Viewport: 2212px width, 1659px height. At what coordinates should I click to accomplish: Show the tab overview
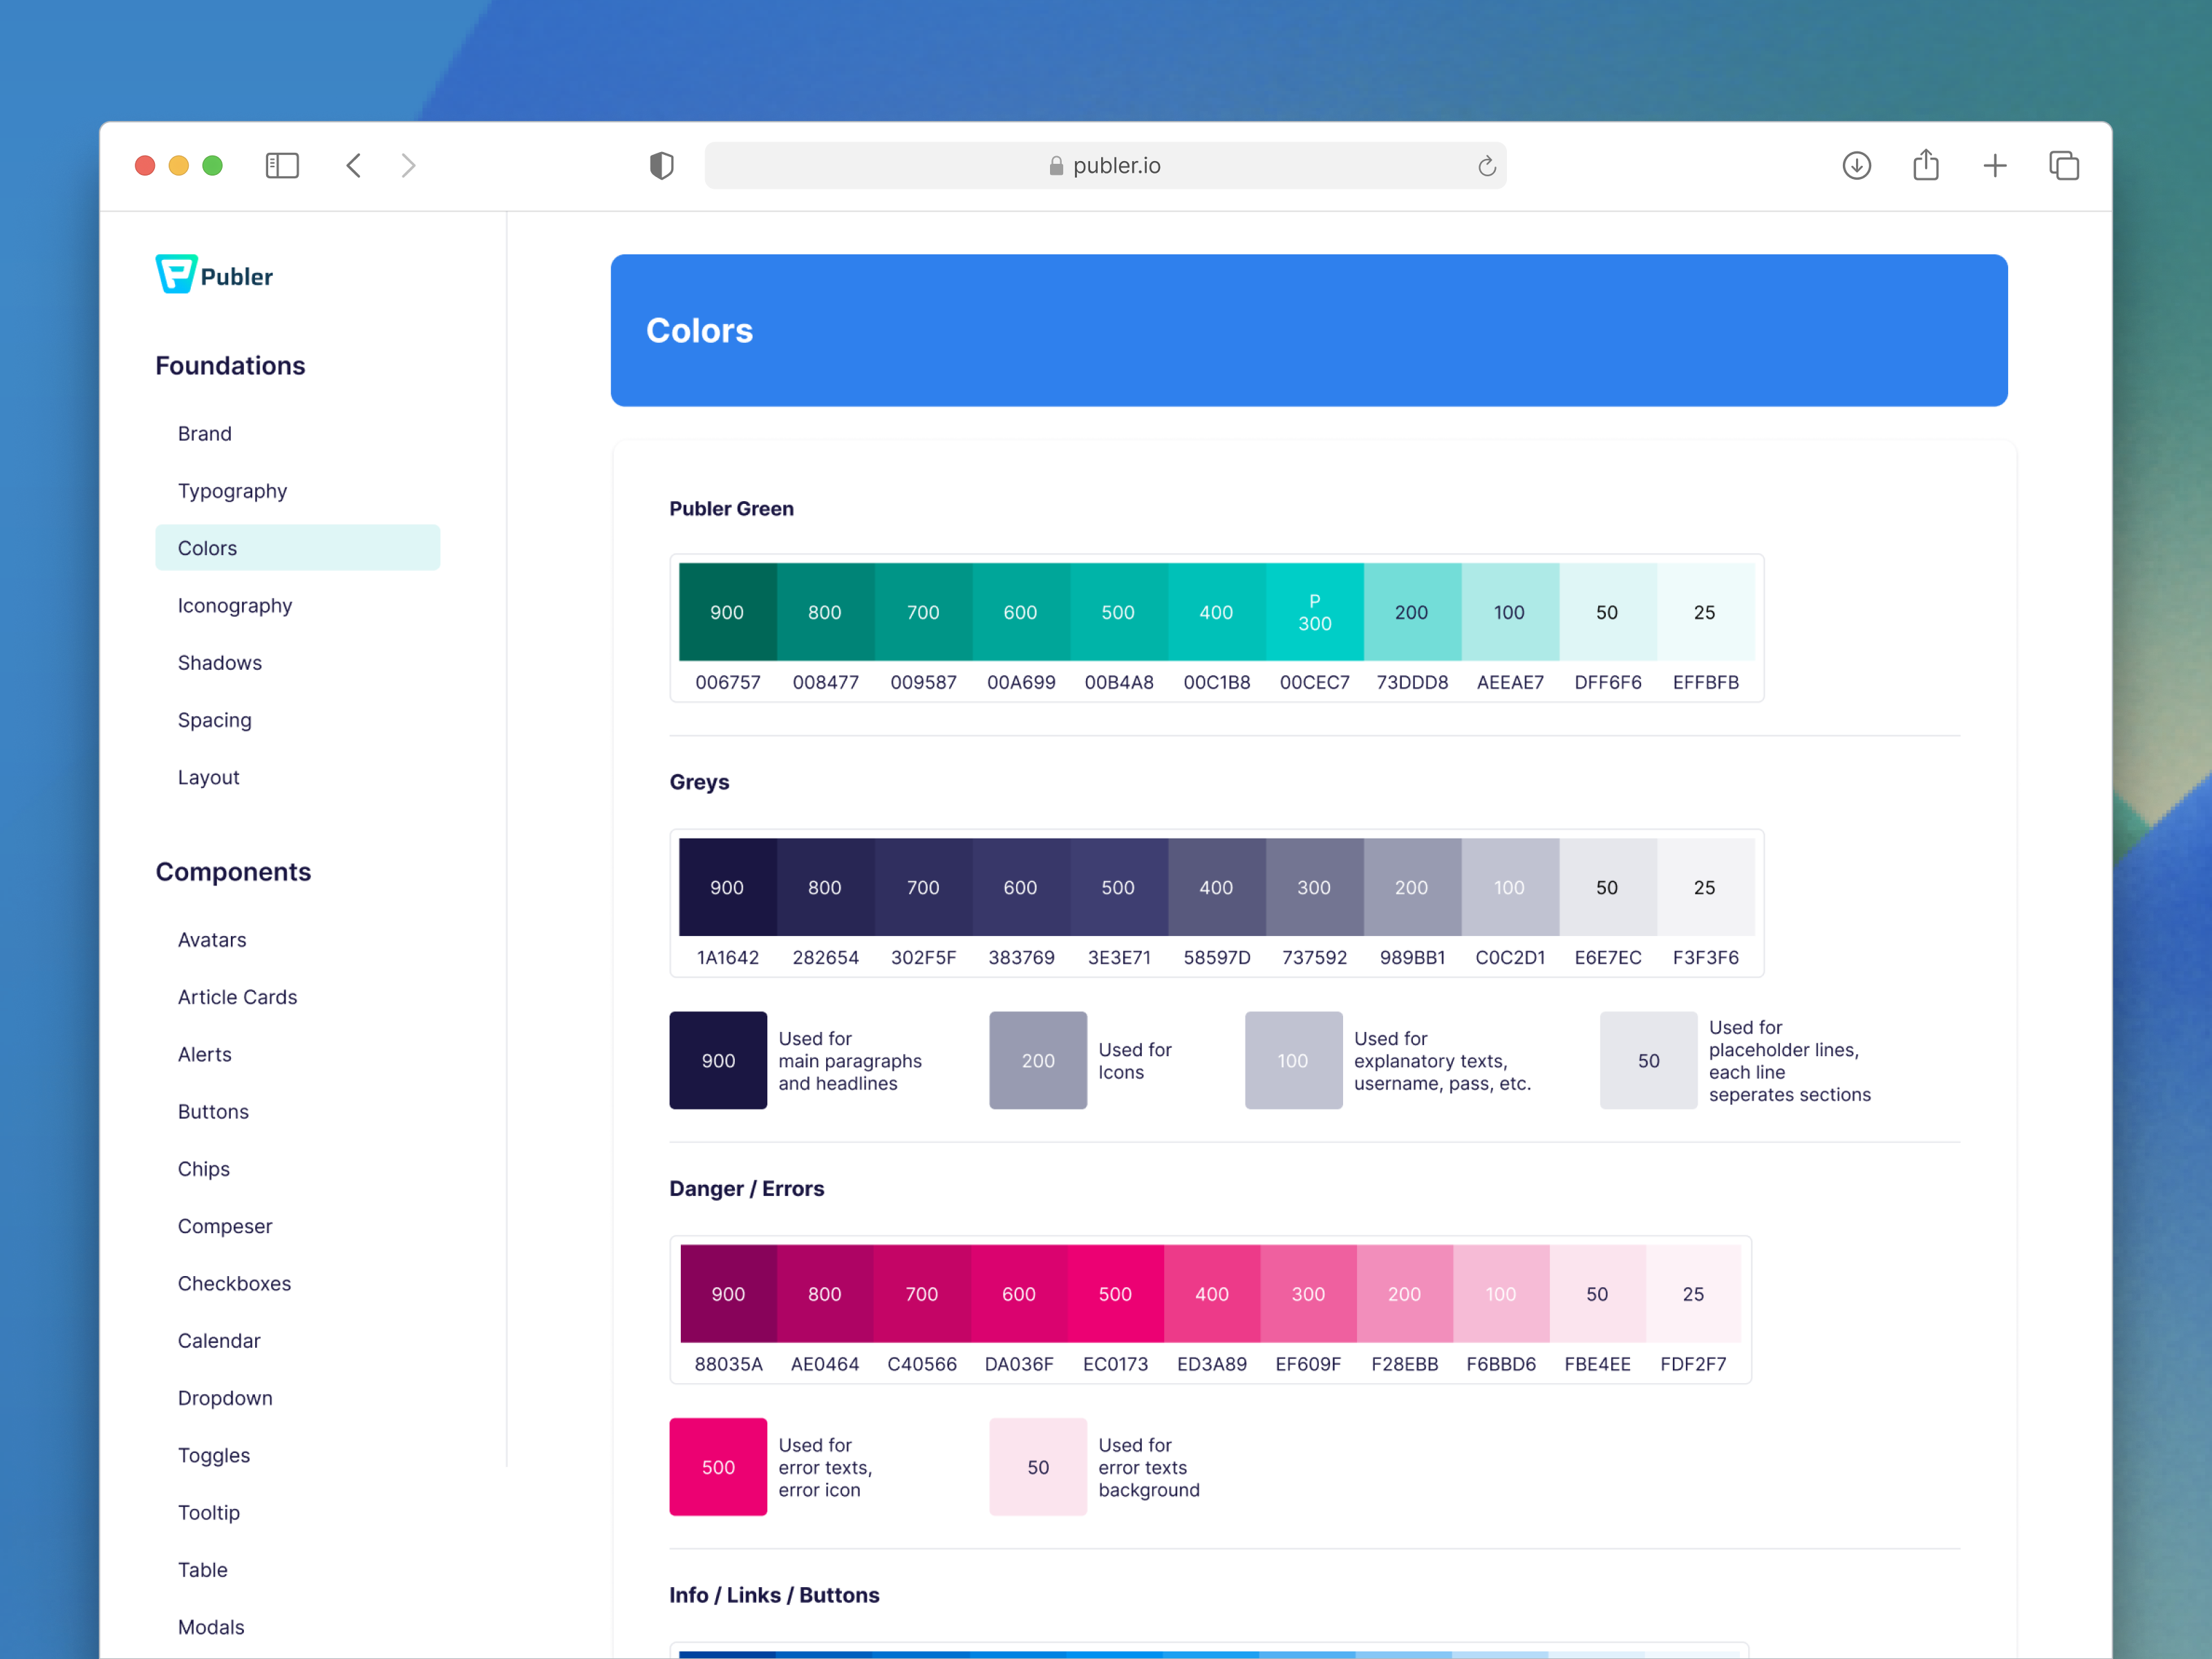pos(2063,165)
